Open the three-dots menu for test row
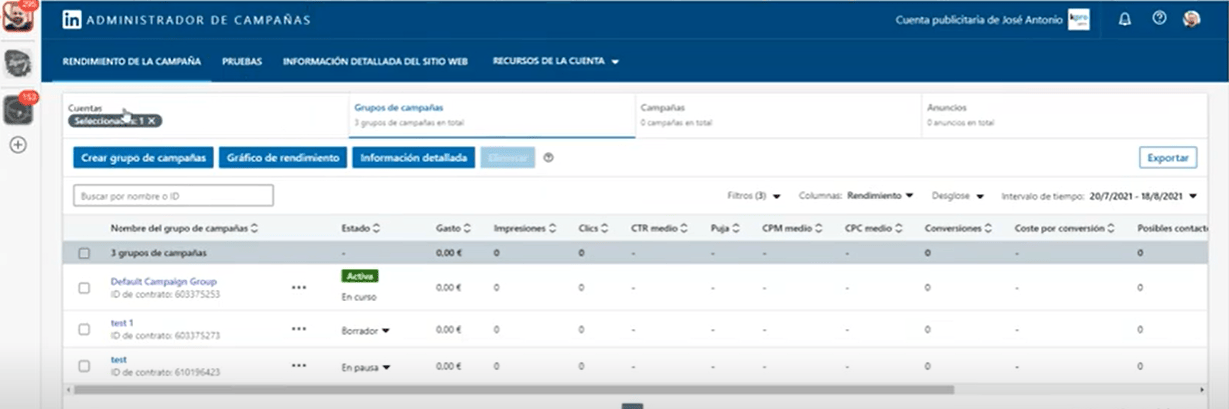Viewport: 1229px width, 409px height. (299, 365)
